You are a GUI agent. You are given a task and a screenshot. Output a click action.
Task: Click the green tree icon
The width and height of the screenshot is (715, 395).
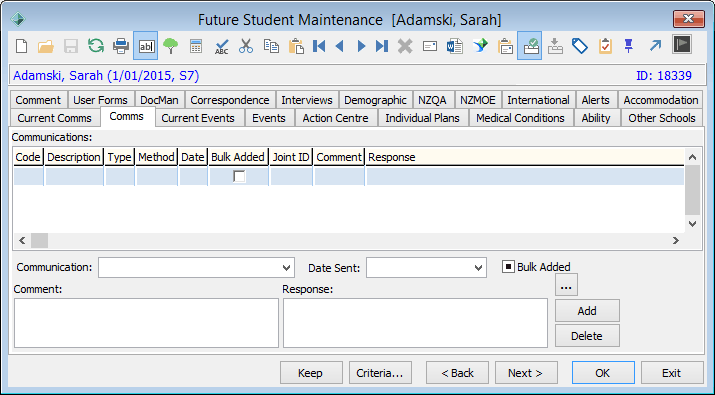tap(171, 46)
